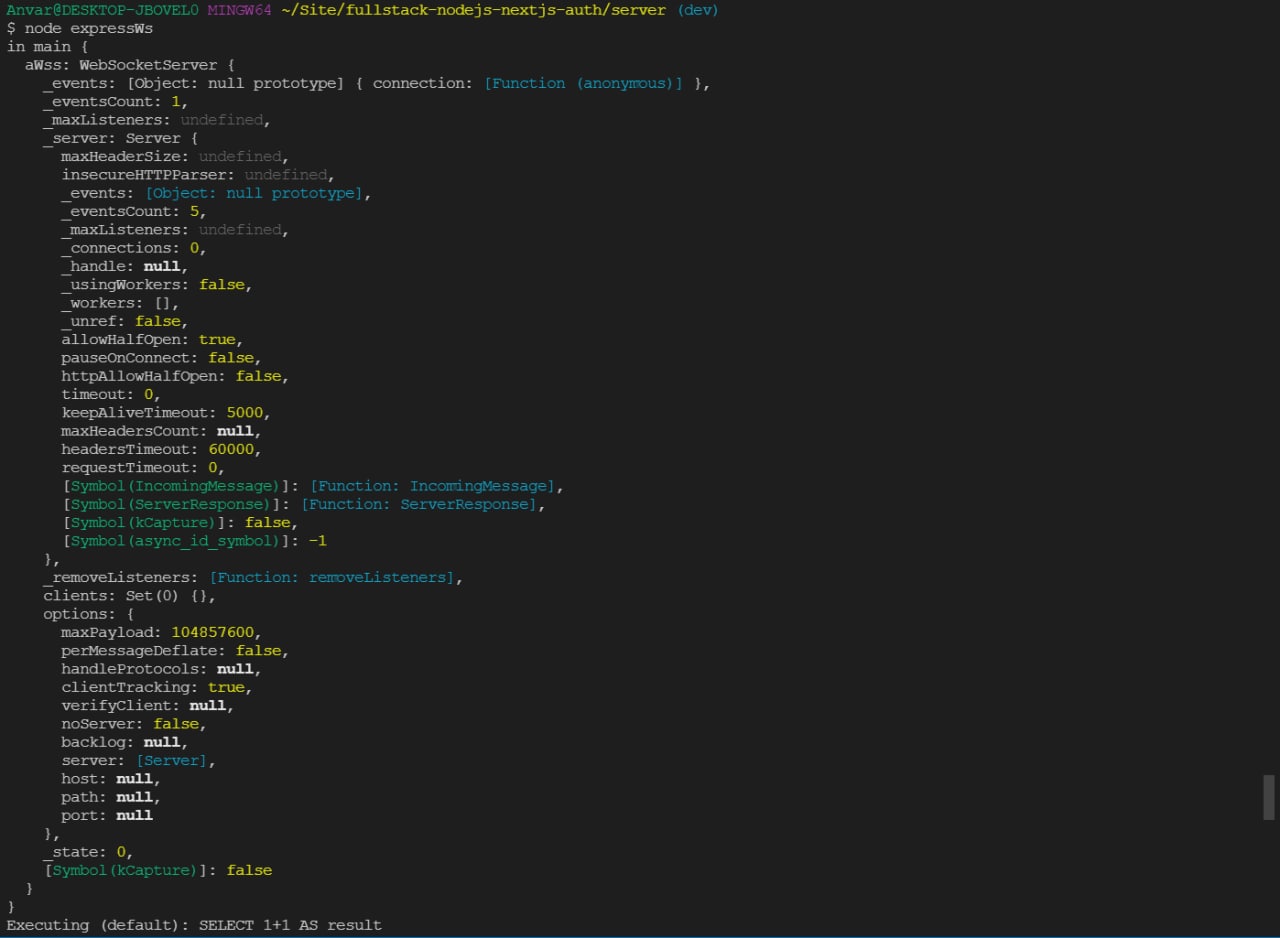Click the '_handle: null,' line

click(x=125, y=266)
